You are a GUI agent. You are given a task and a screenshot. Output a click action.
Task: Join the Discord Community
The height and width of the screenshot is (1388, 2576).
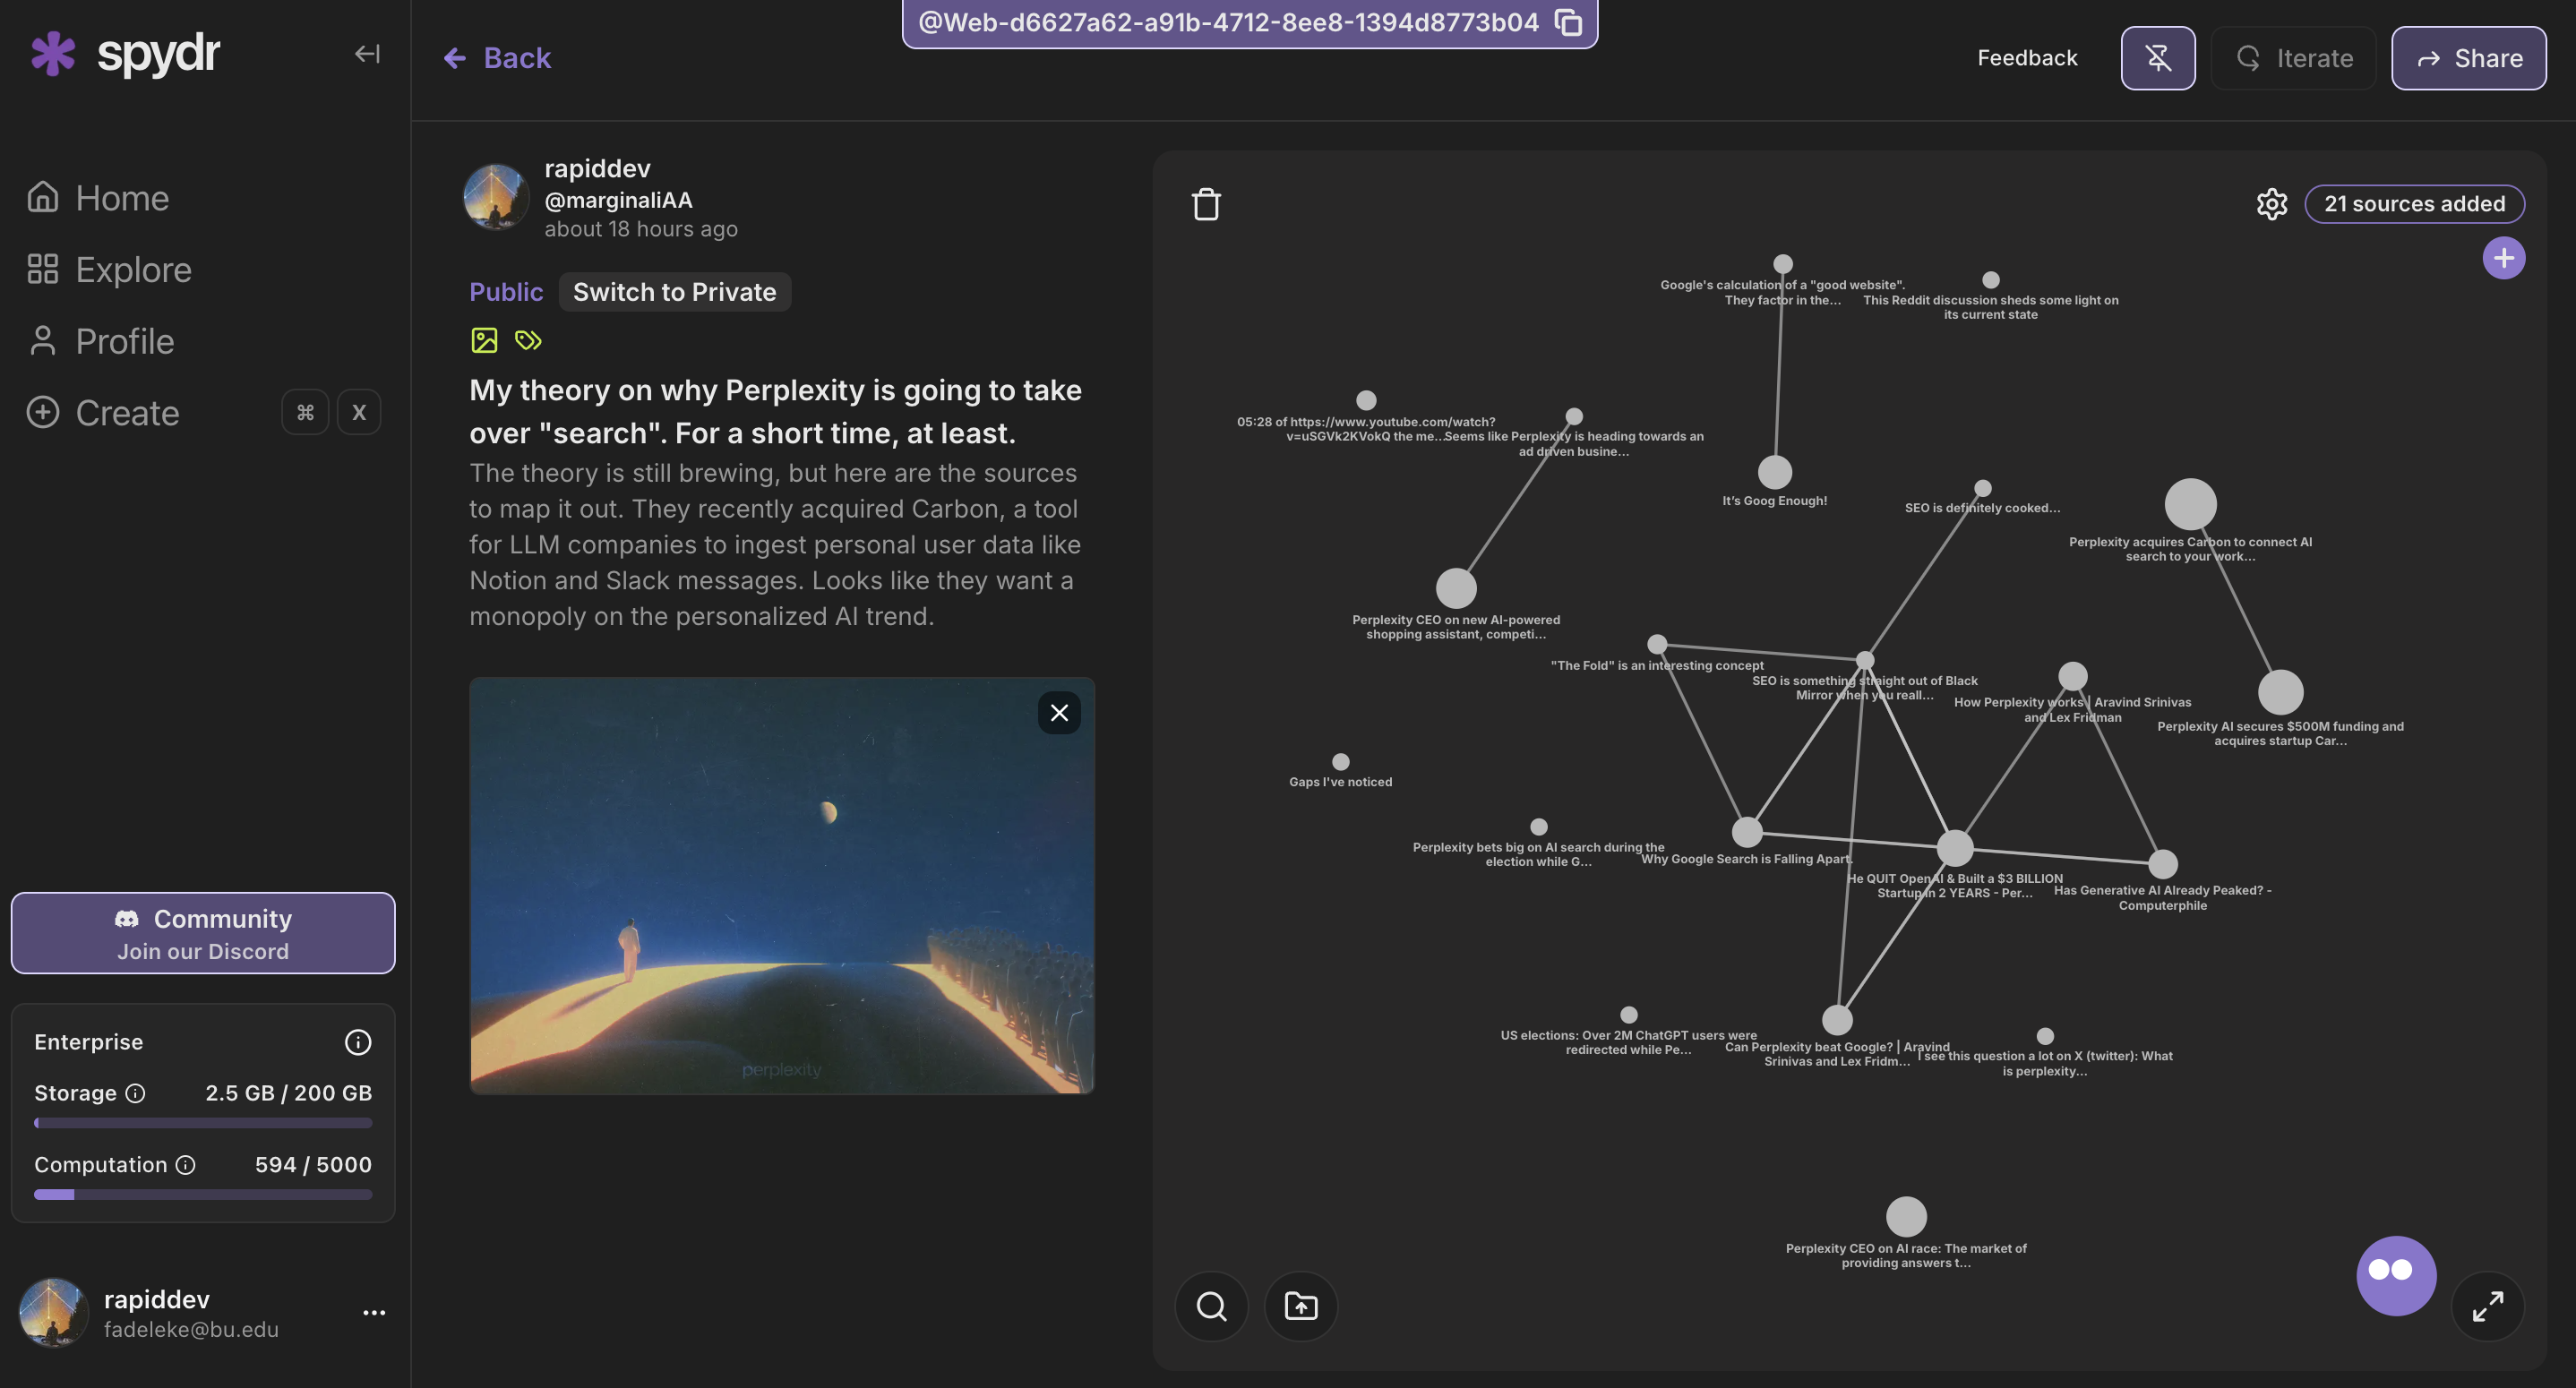pos(203,933)
